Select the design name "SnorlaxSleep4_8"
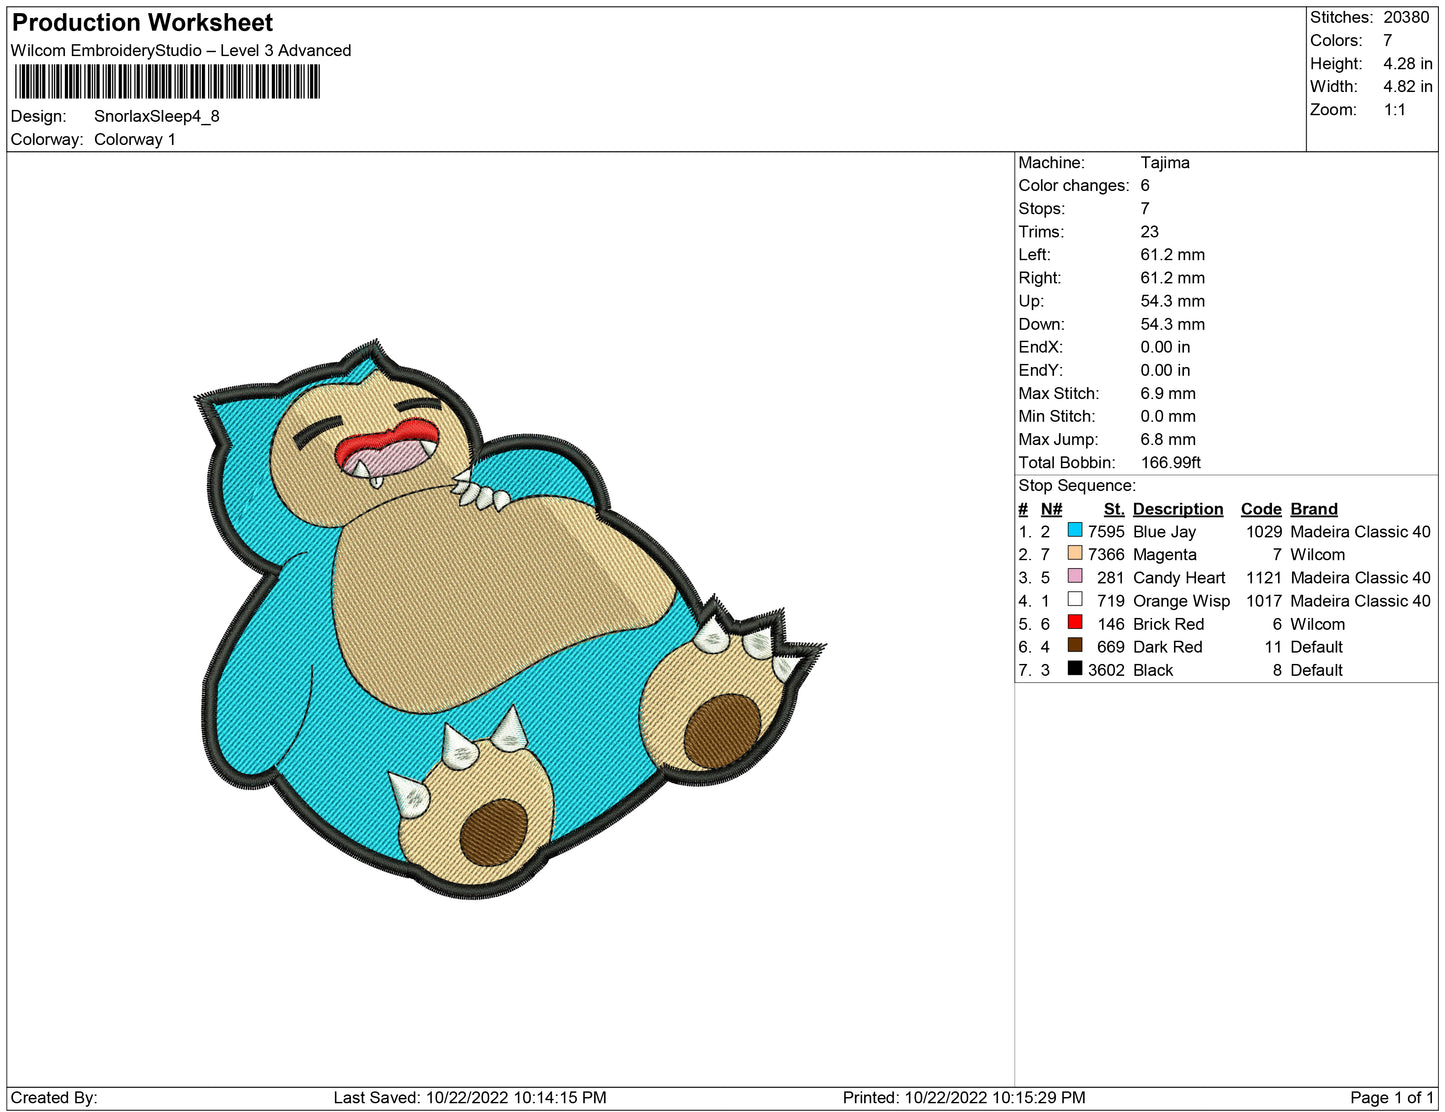The height and width of the screenshot is (1112, 1445). pos(157,116)
